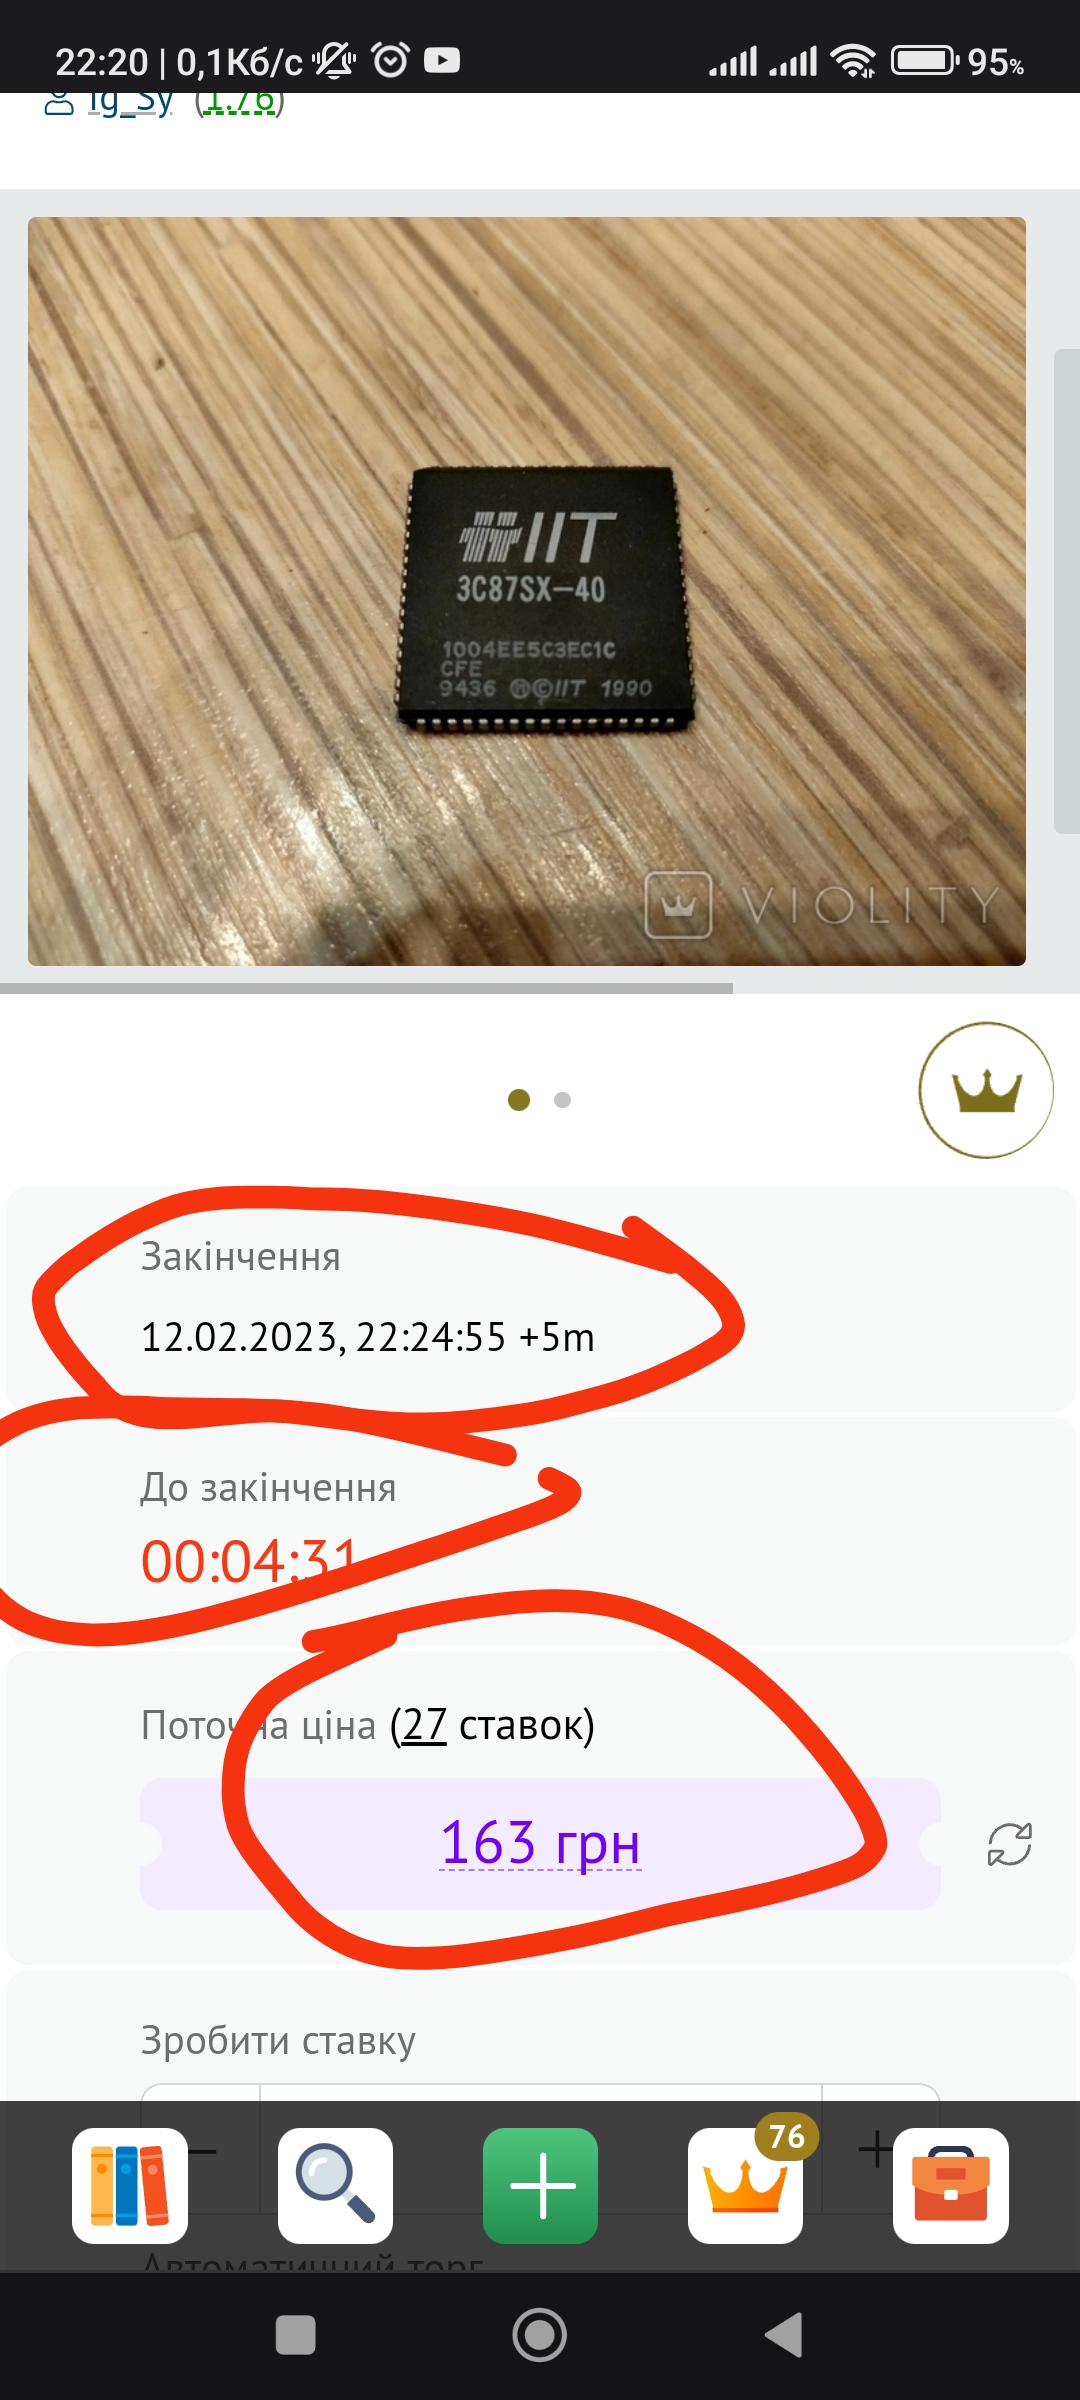Refresh the current price with arrows icon
This screenshot has width=1080, height=2400.
pos(1010,1844)
